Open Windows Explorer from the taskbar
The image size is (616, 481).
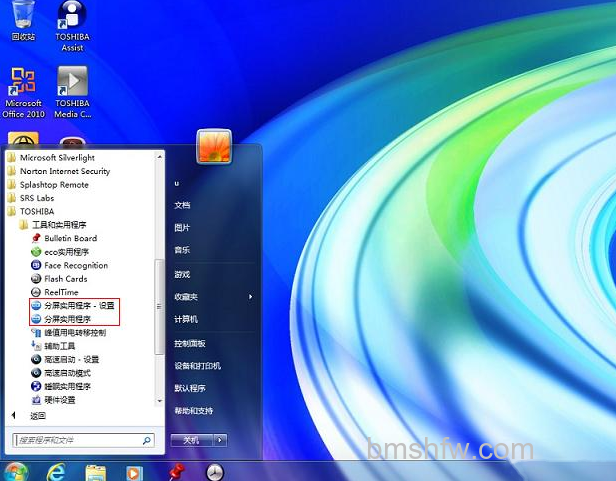[x=95, y=473]
